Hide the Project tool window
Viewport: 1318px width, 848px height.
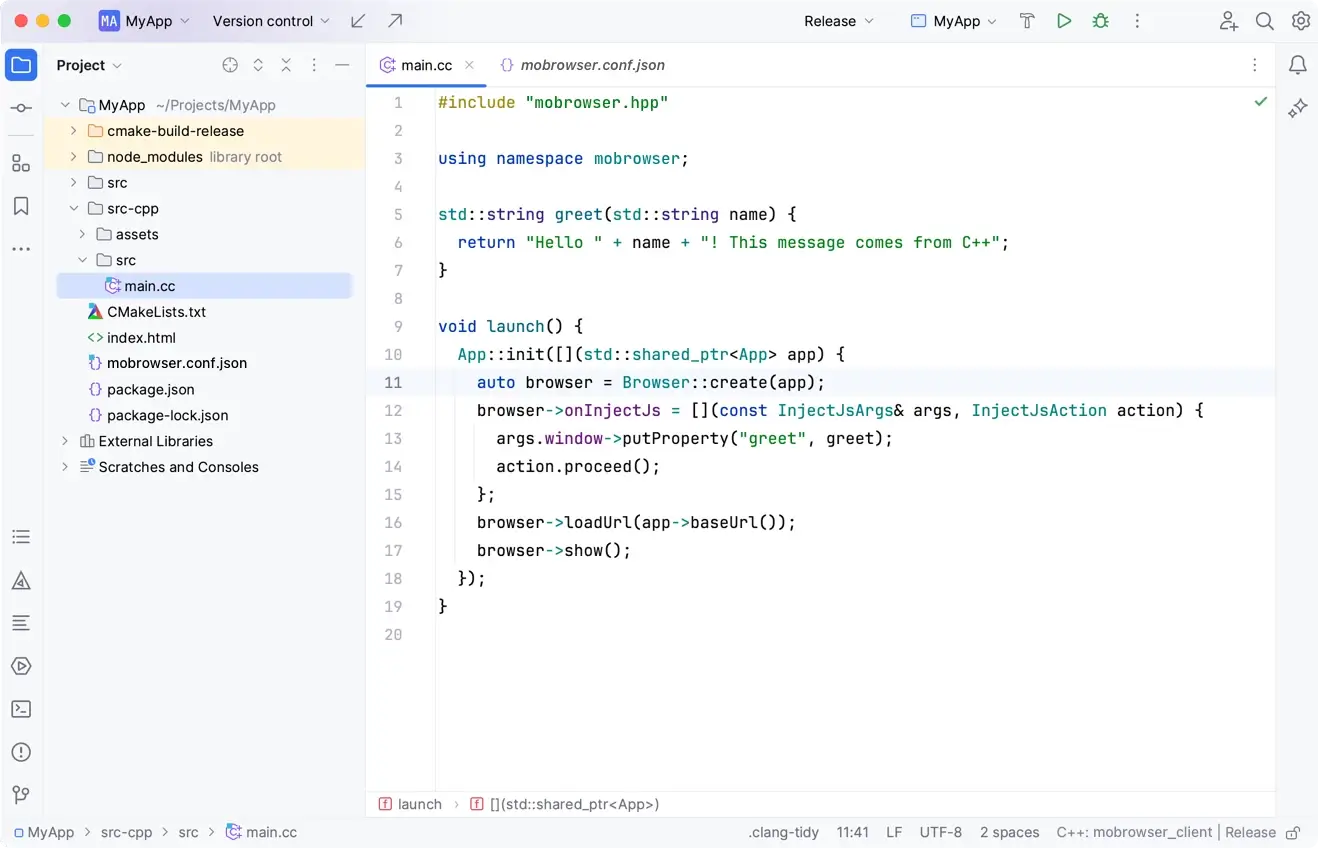[x=340, y=65]
